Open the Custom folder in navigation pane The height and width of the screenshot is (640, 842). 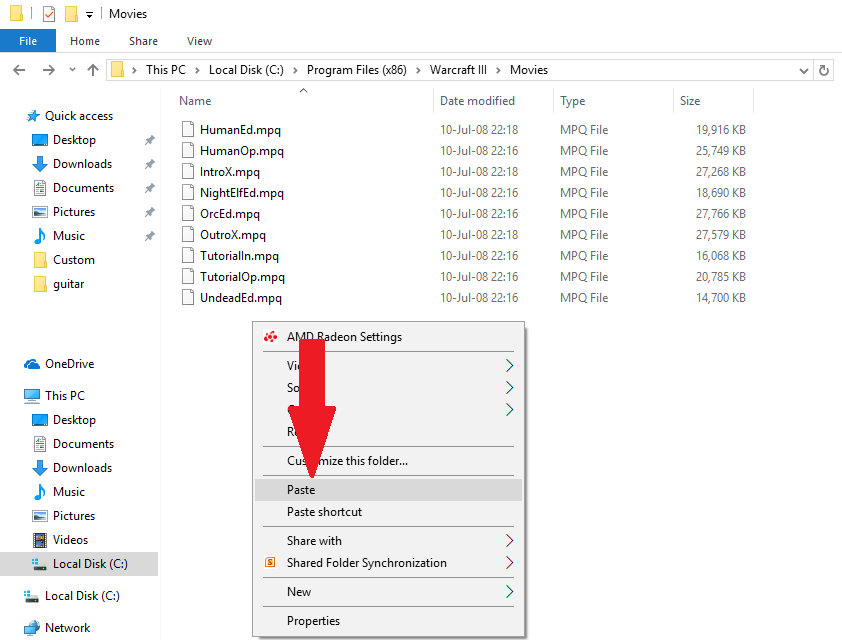74,260
